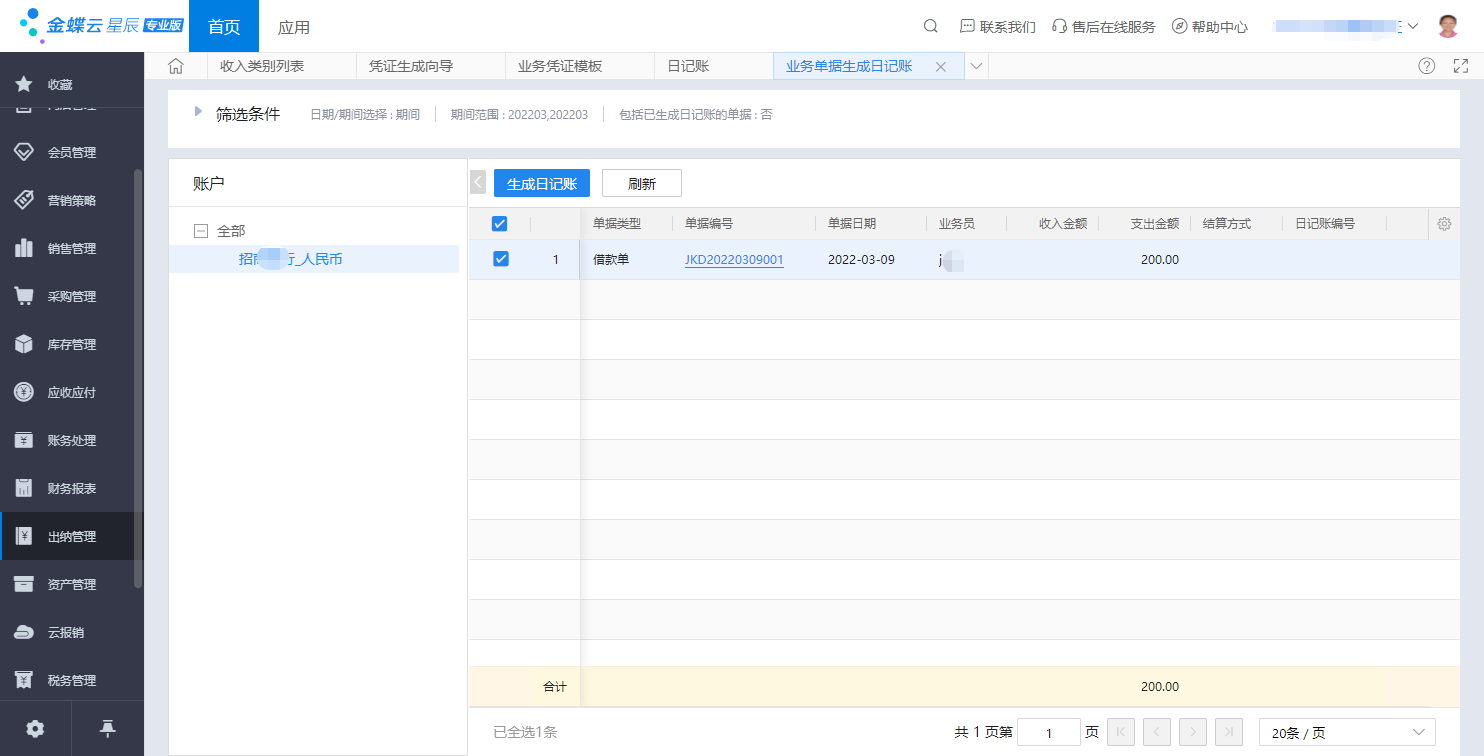This screenshot has width=1484, height=756.
Task: Go to first page button
Action: click(x=1120, y=732)
